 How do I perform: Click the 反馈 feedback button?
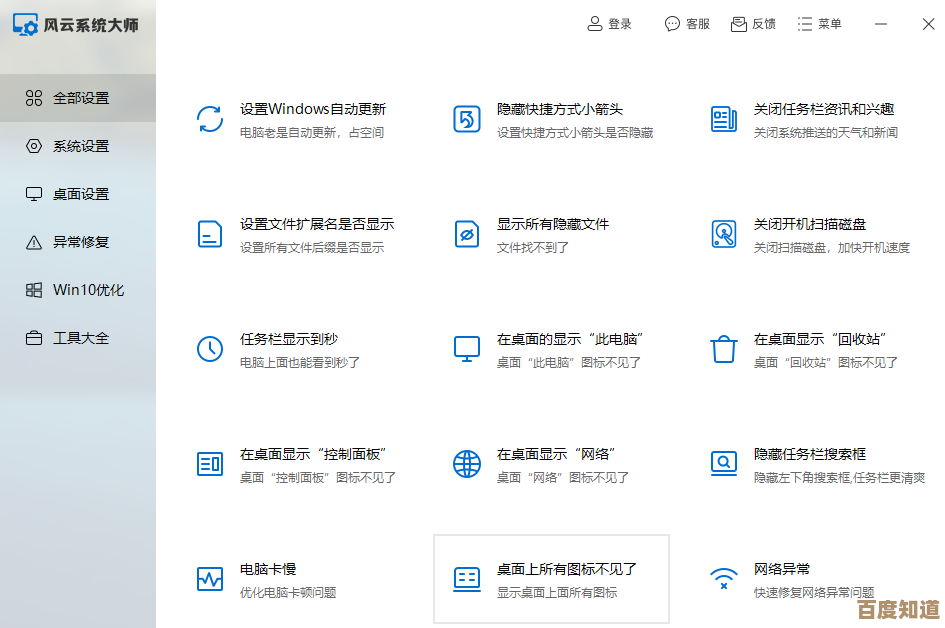tap(753, 24)
